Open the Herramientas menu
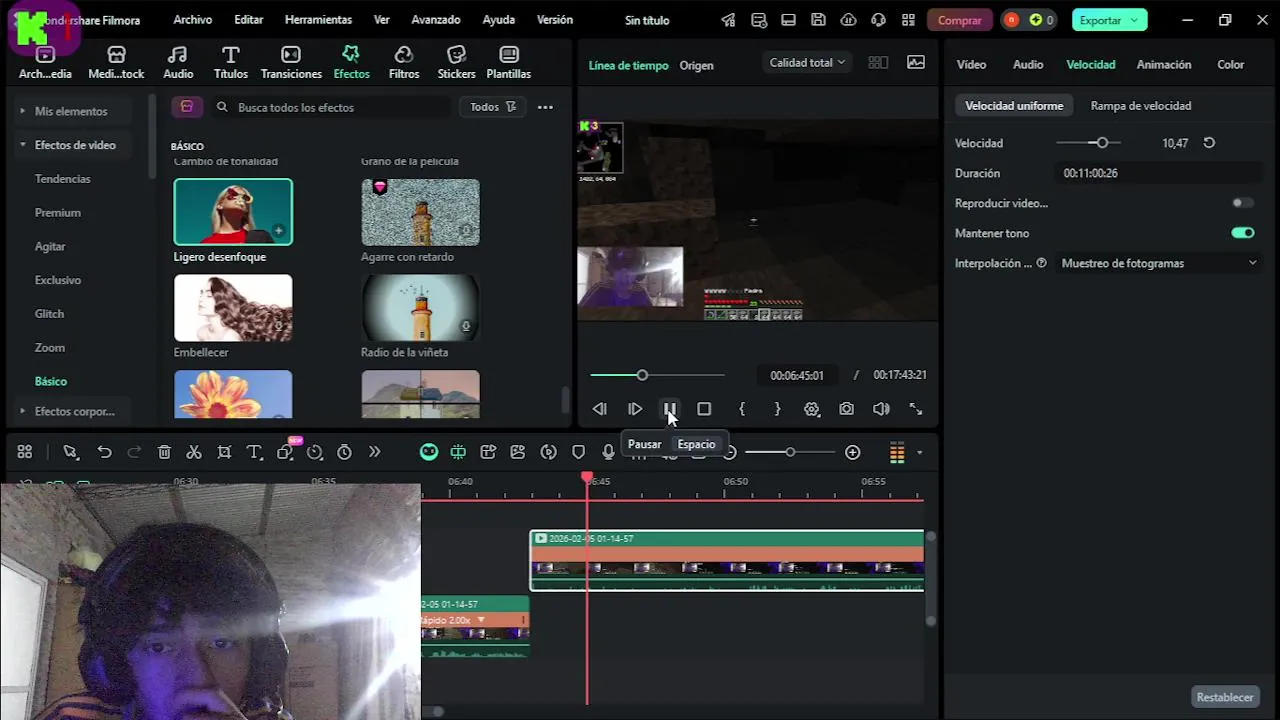1280x720 pixels. click(x=318, y=20)
